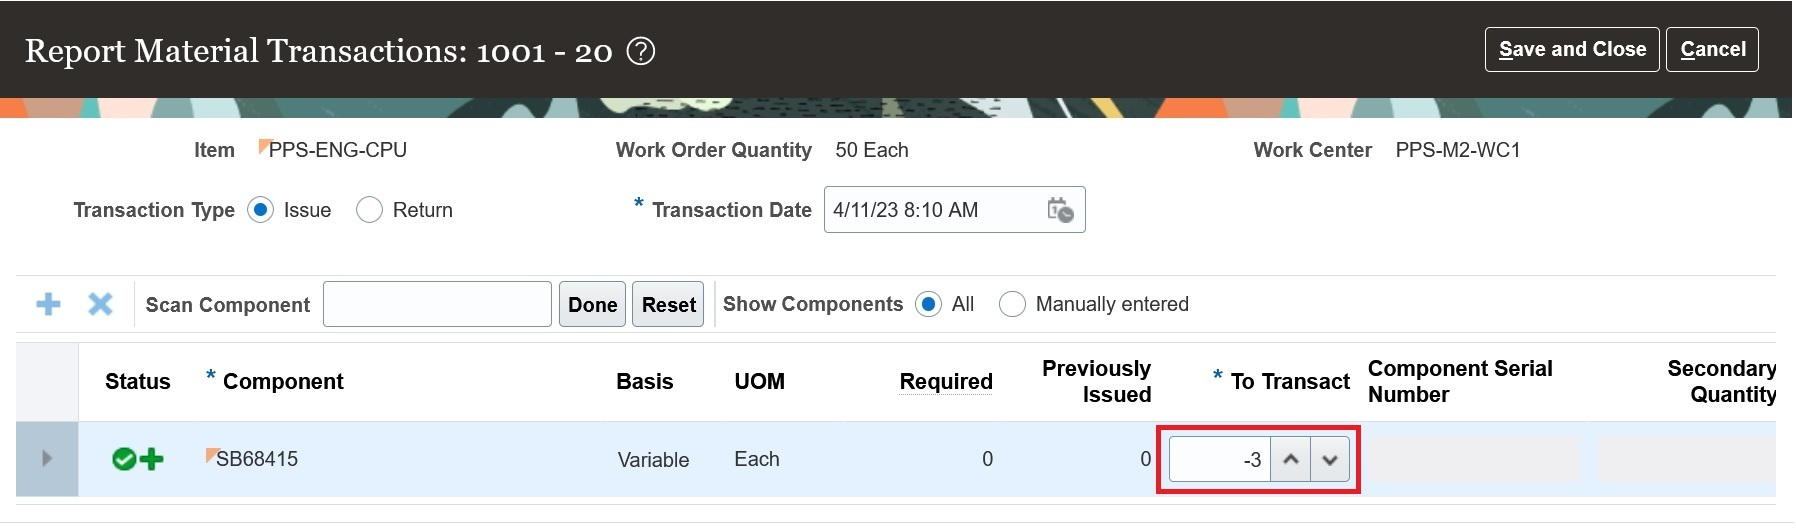The width and height of the screenshot is (1796, 532).
Task: Show All components
Action: [x=928, y=304]
